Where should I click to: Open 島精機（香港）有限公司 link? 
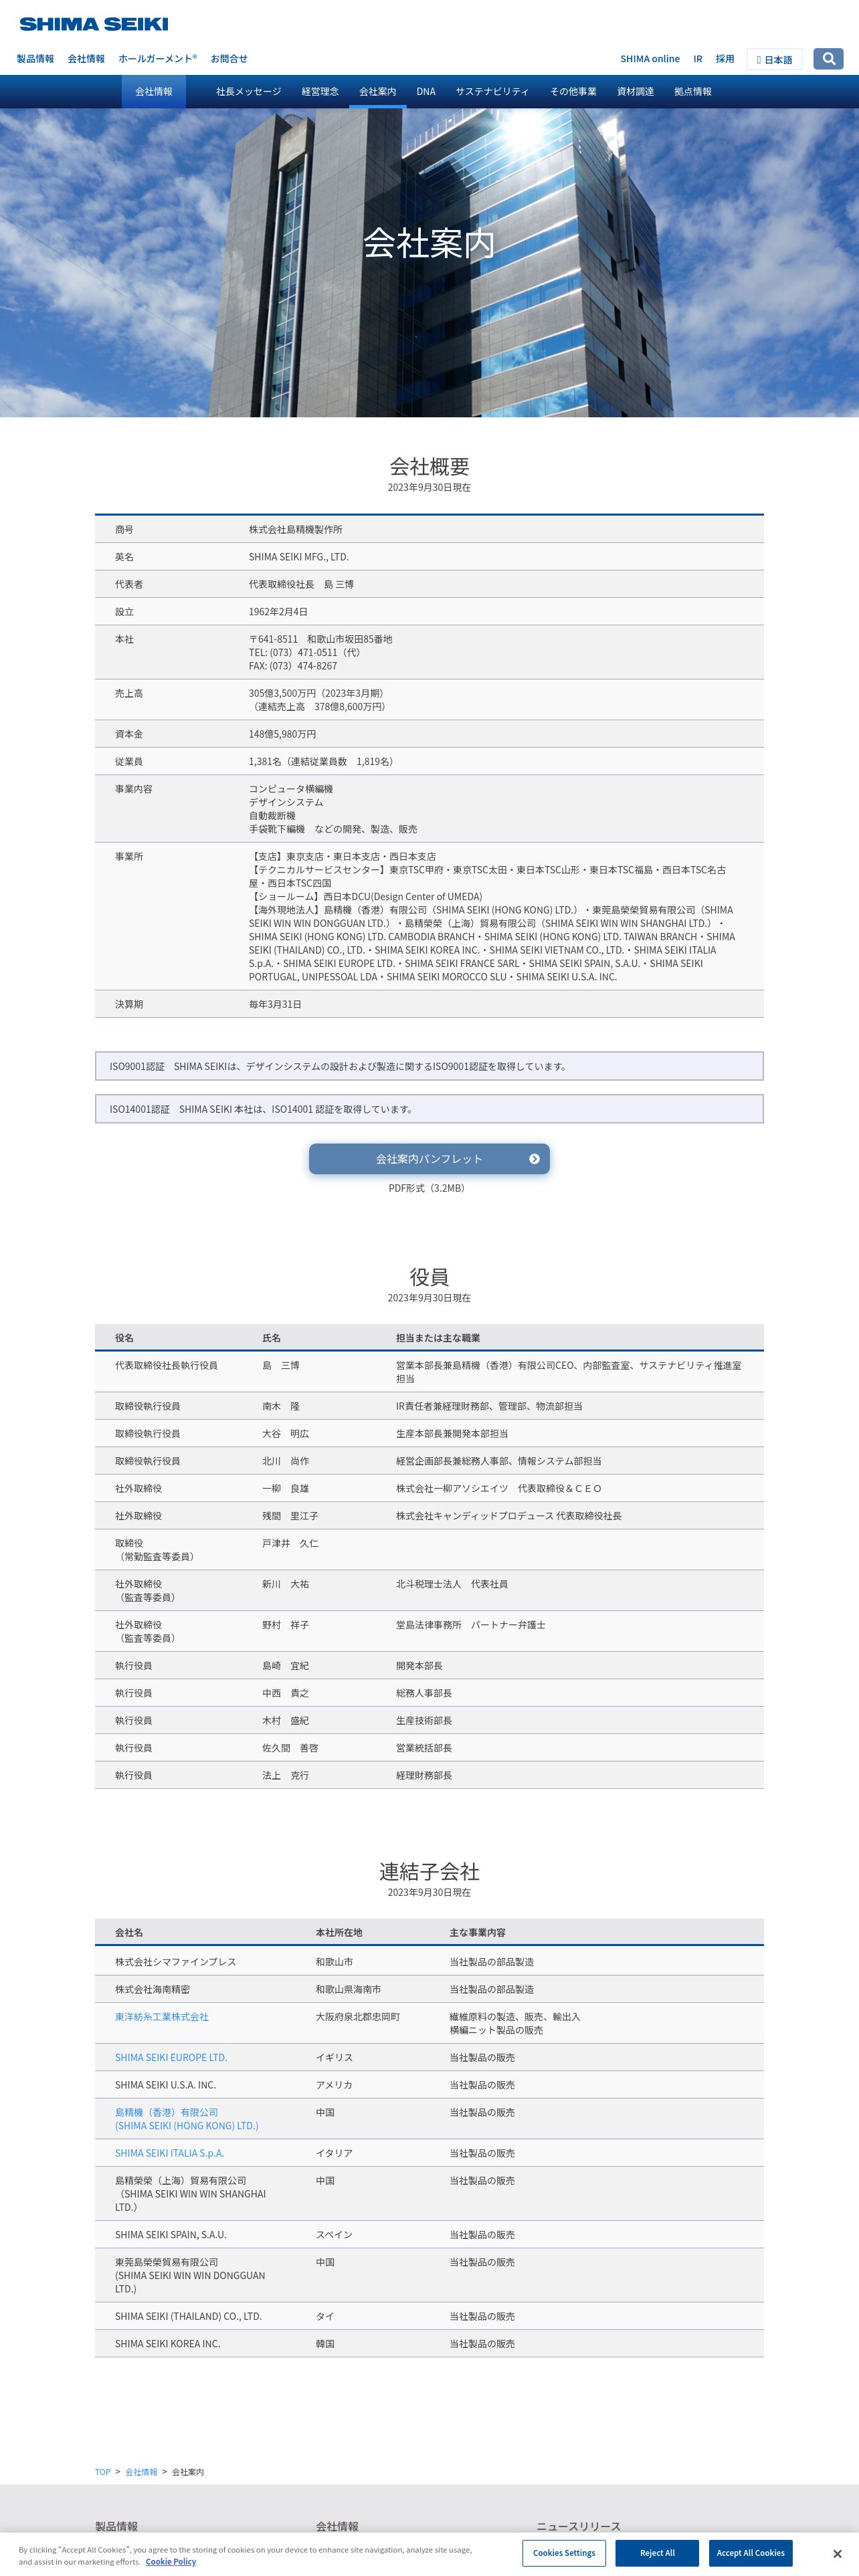pyautogui.click(x=186, y=2119)
